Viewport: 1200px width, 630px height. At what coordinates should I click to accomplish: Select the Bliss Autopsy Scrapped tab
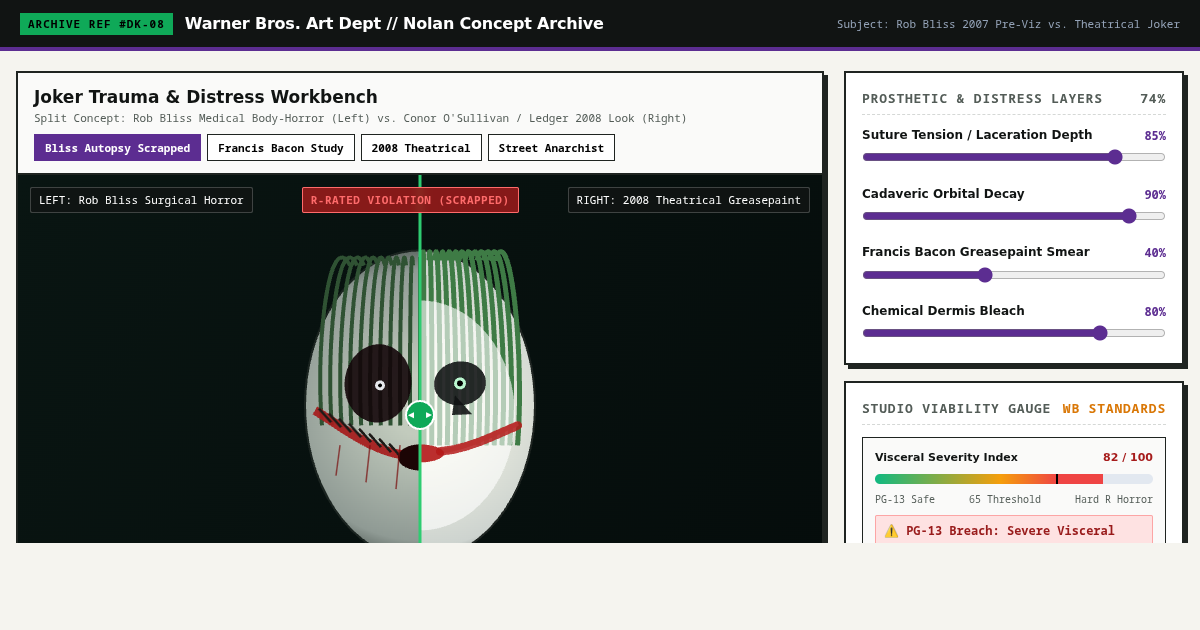[117, 148]
